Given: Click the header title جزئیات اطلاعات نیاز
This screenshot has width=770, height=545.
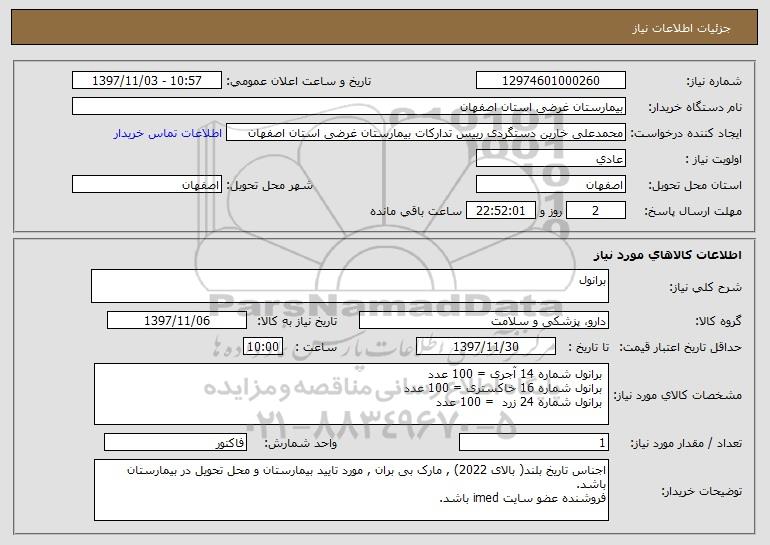Looking at the screenshot, I should click(681, 28).
